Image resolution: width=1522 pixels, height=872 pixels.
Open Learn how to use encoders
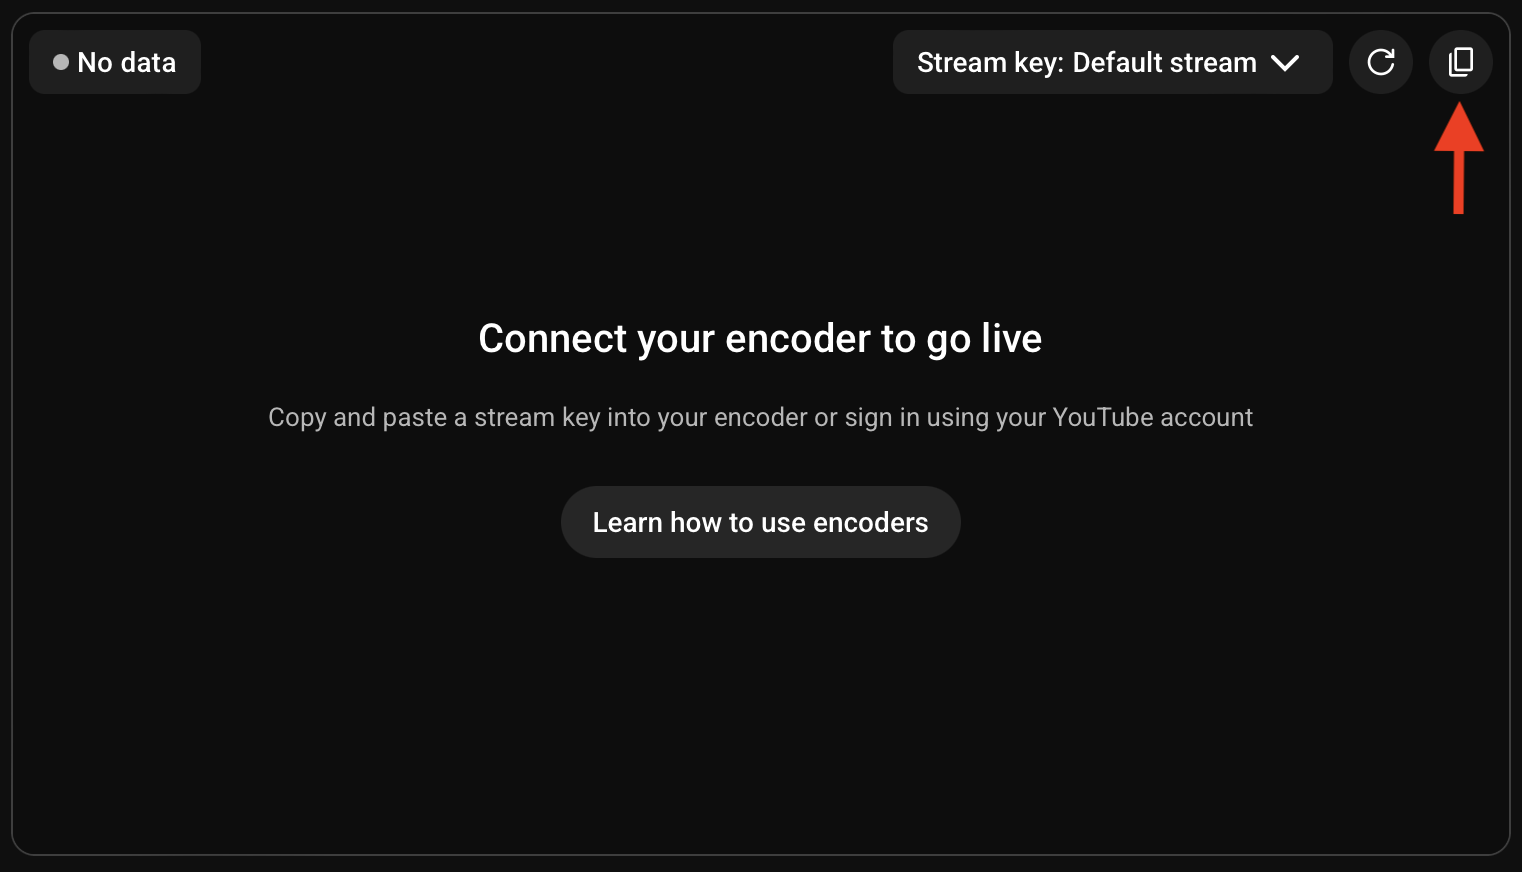point(760,522)
